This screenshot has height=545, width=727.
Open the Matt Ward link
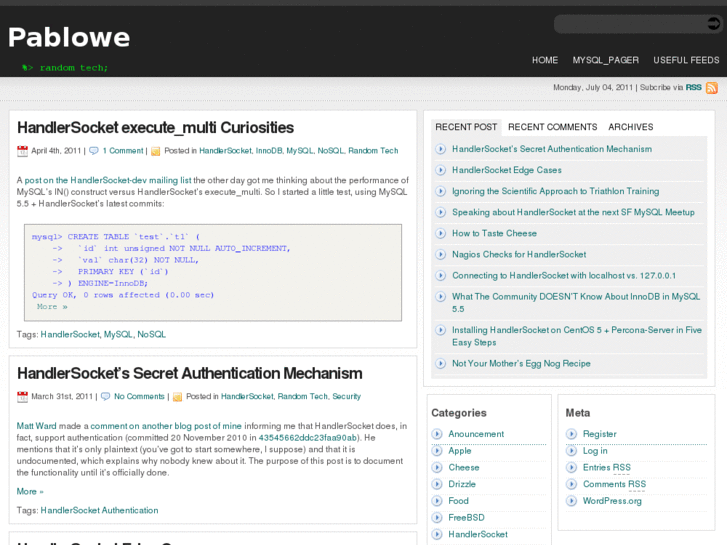coord(36,426)
